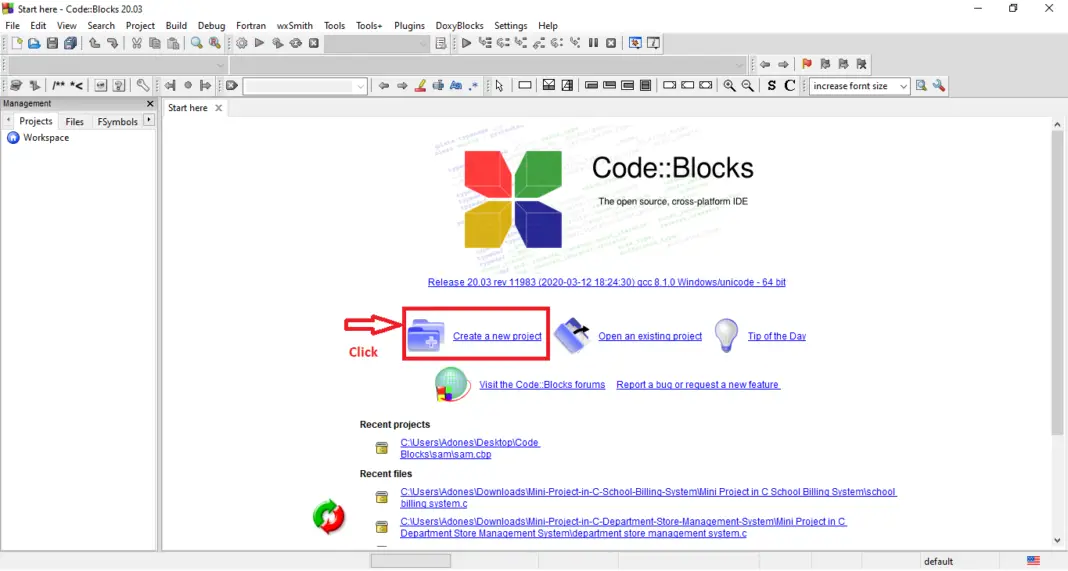Close the Management panel
The image size is (1068, 571).
click(x=150, y=104)
